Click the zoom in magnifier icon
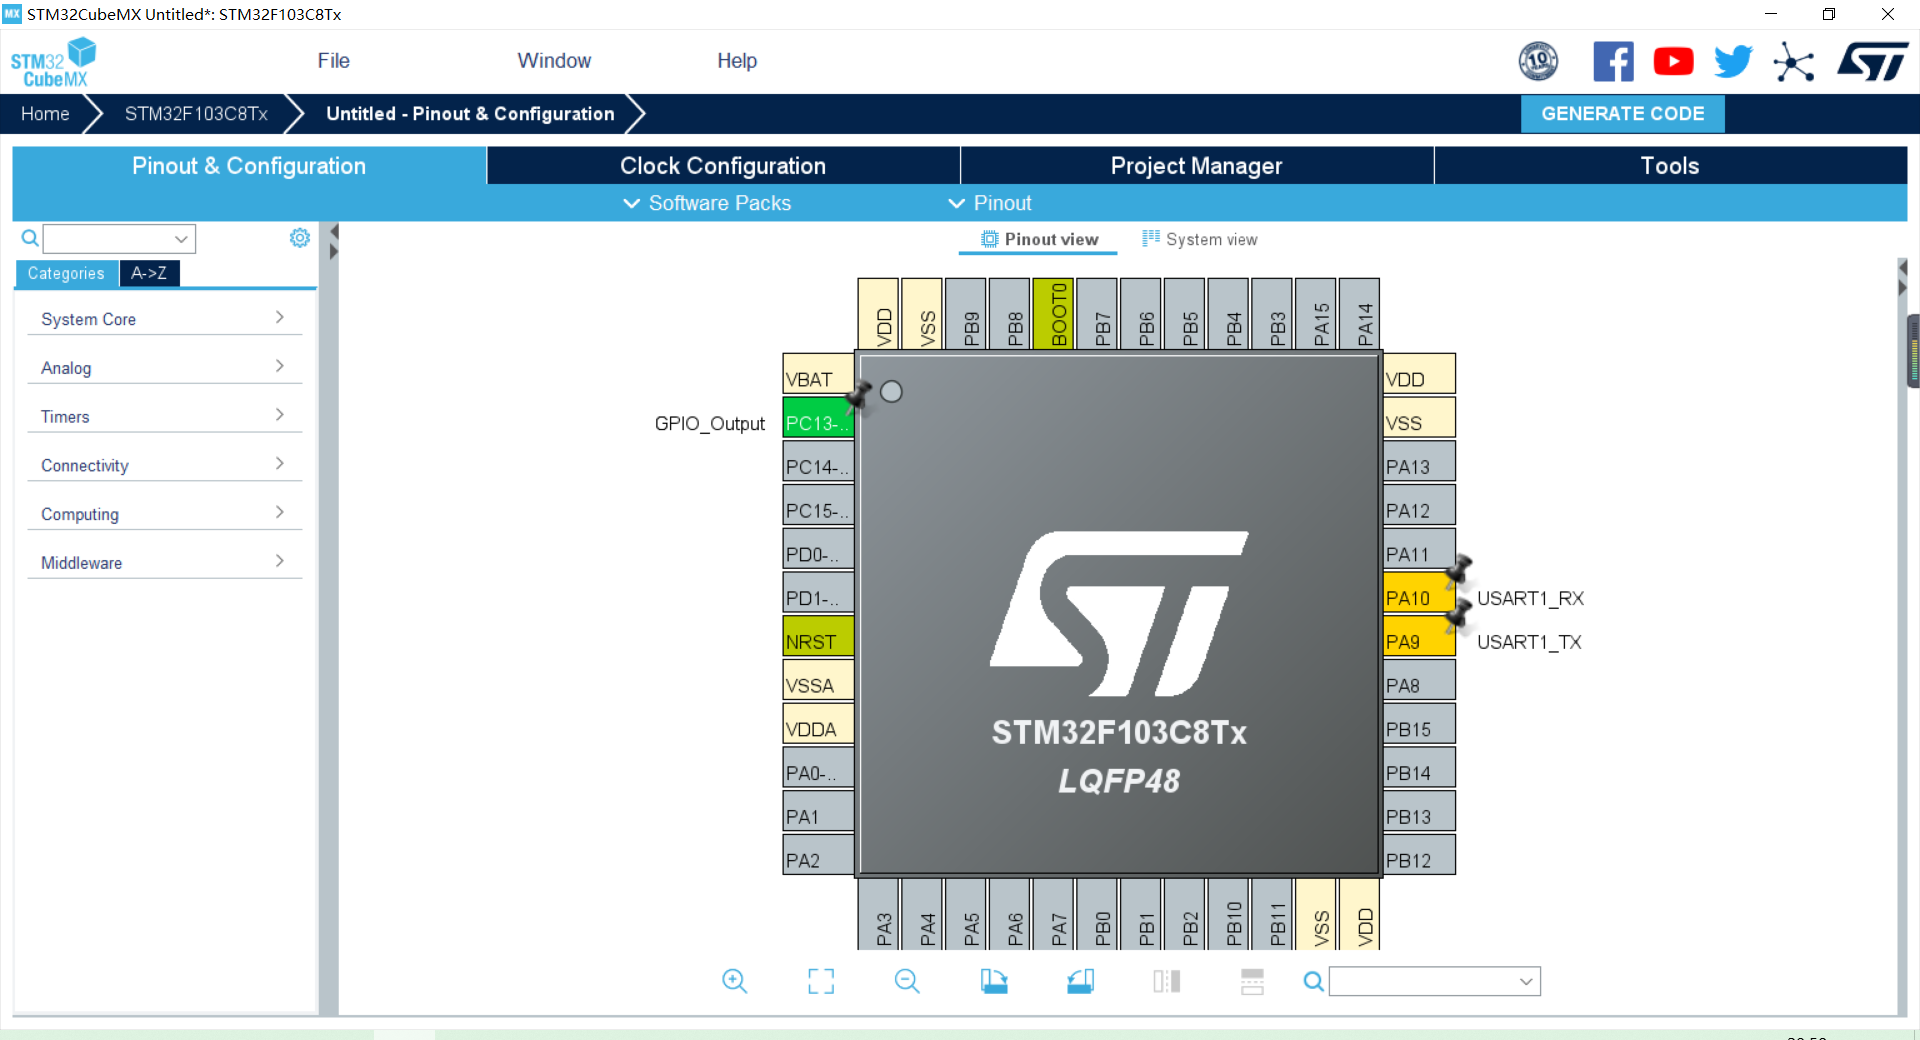The width and height of the screenshot is (1920, 1040). pyautogui.click(x=734, y=981)
